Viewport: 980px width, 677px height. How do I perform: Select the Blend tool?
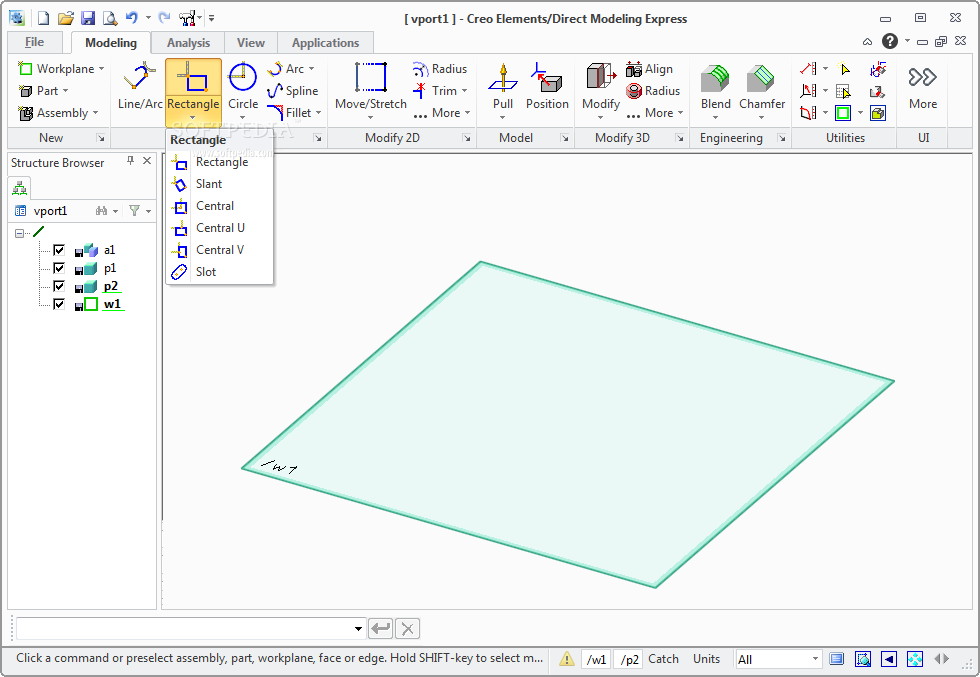pos(716,88)
